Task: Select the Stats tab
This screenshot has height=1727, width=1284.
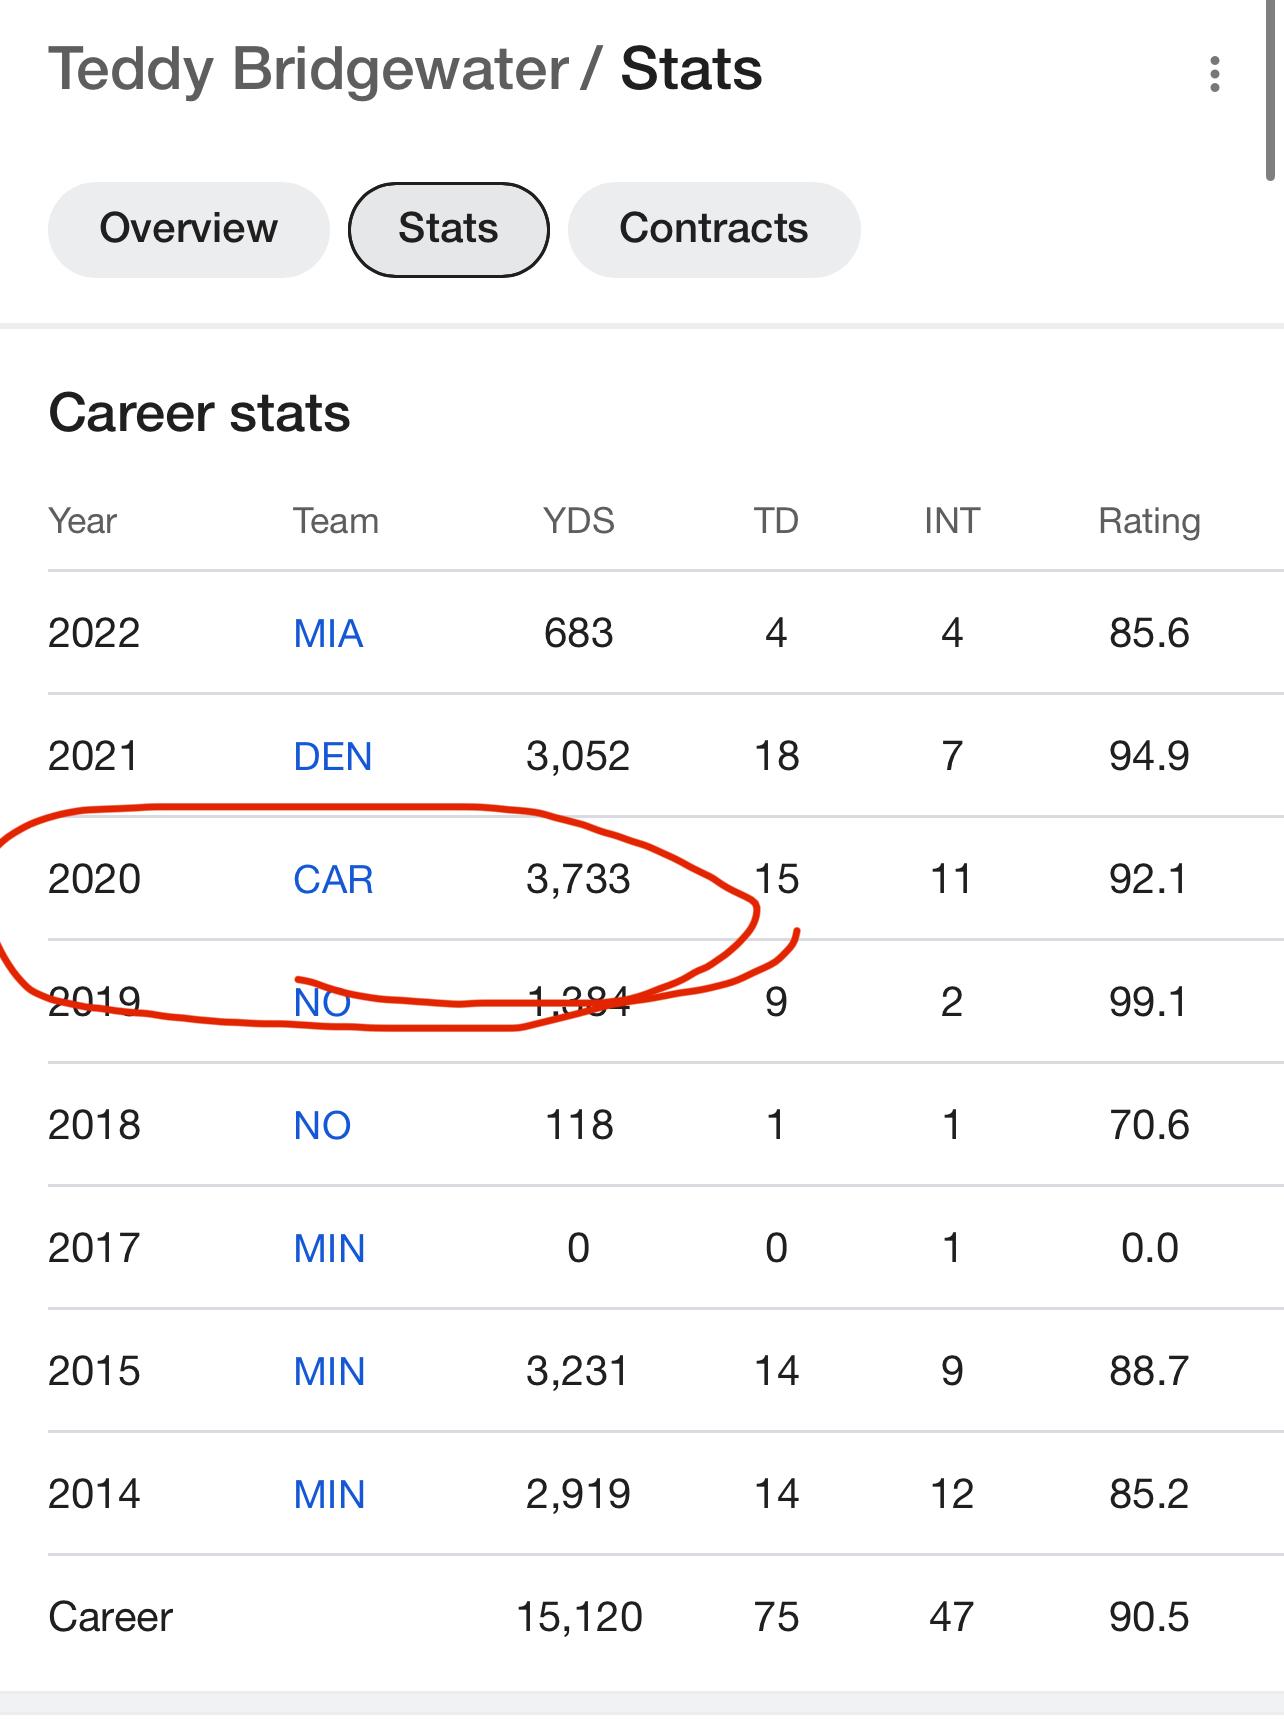Action: (448, 229)
